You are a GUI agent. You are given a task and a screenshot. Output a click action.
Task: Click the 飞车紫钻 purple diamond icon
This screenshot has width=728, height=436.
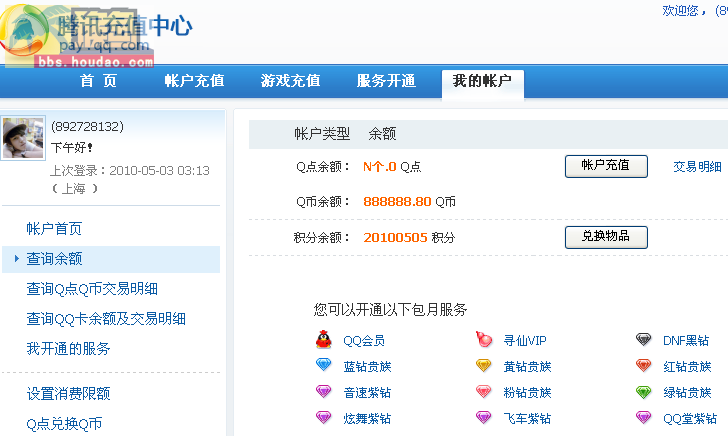click(483, 417)
